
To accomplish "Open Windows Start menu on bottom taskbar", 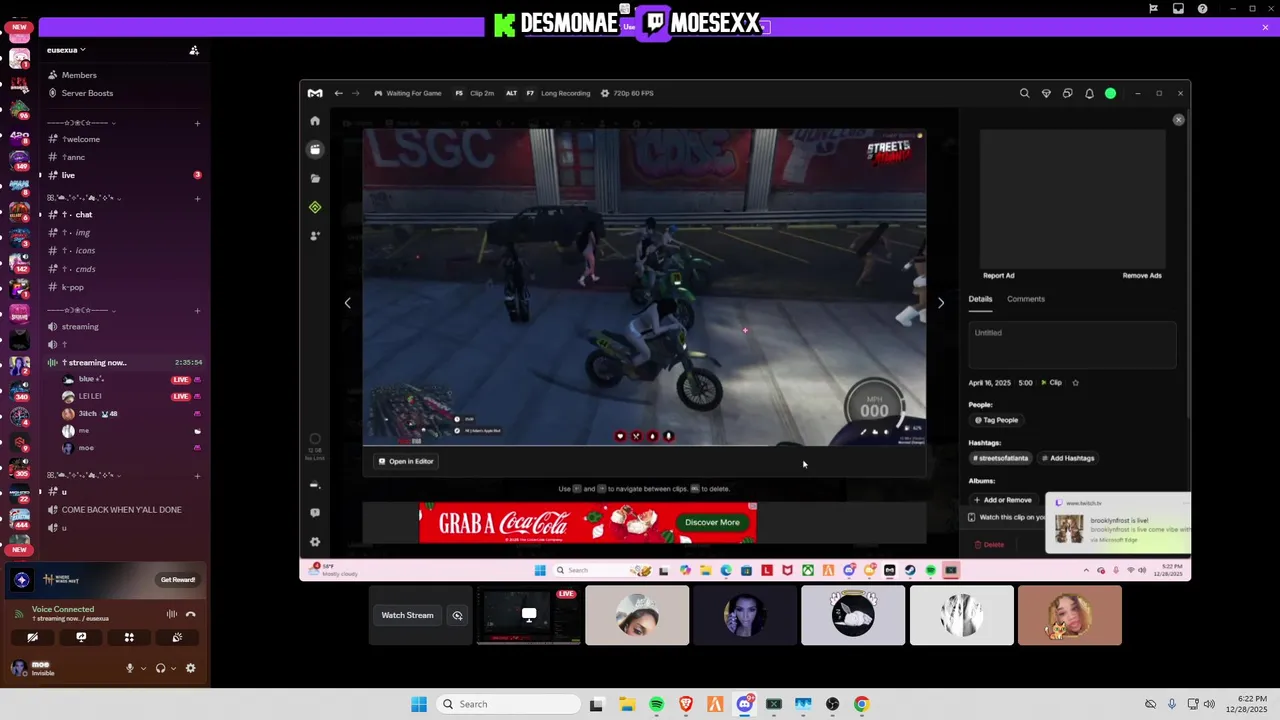I will pyautogui.click(x=419, y=704).
